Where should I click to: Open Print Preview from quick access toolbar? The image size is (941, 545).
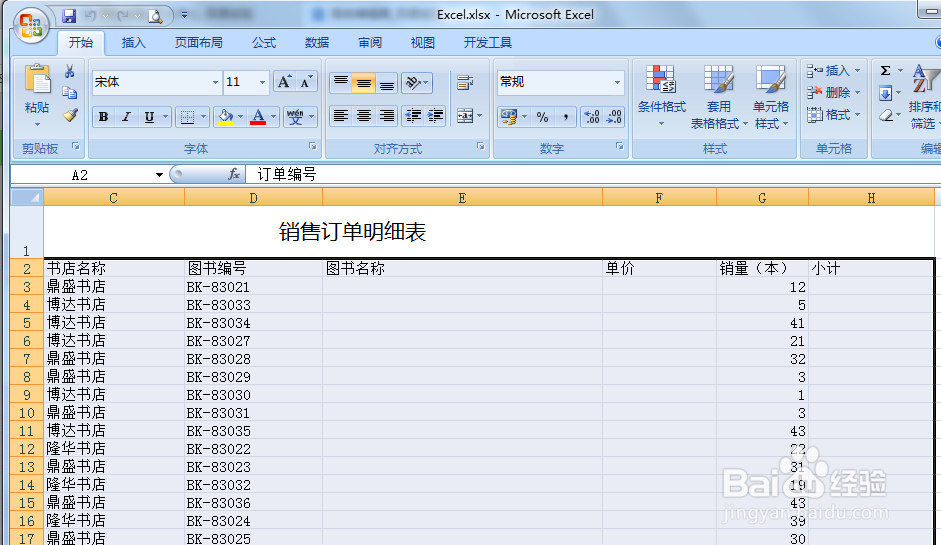point(155,16)
